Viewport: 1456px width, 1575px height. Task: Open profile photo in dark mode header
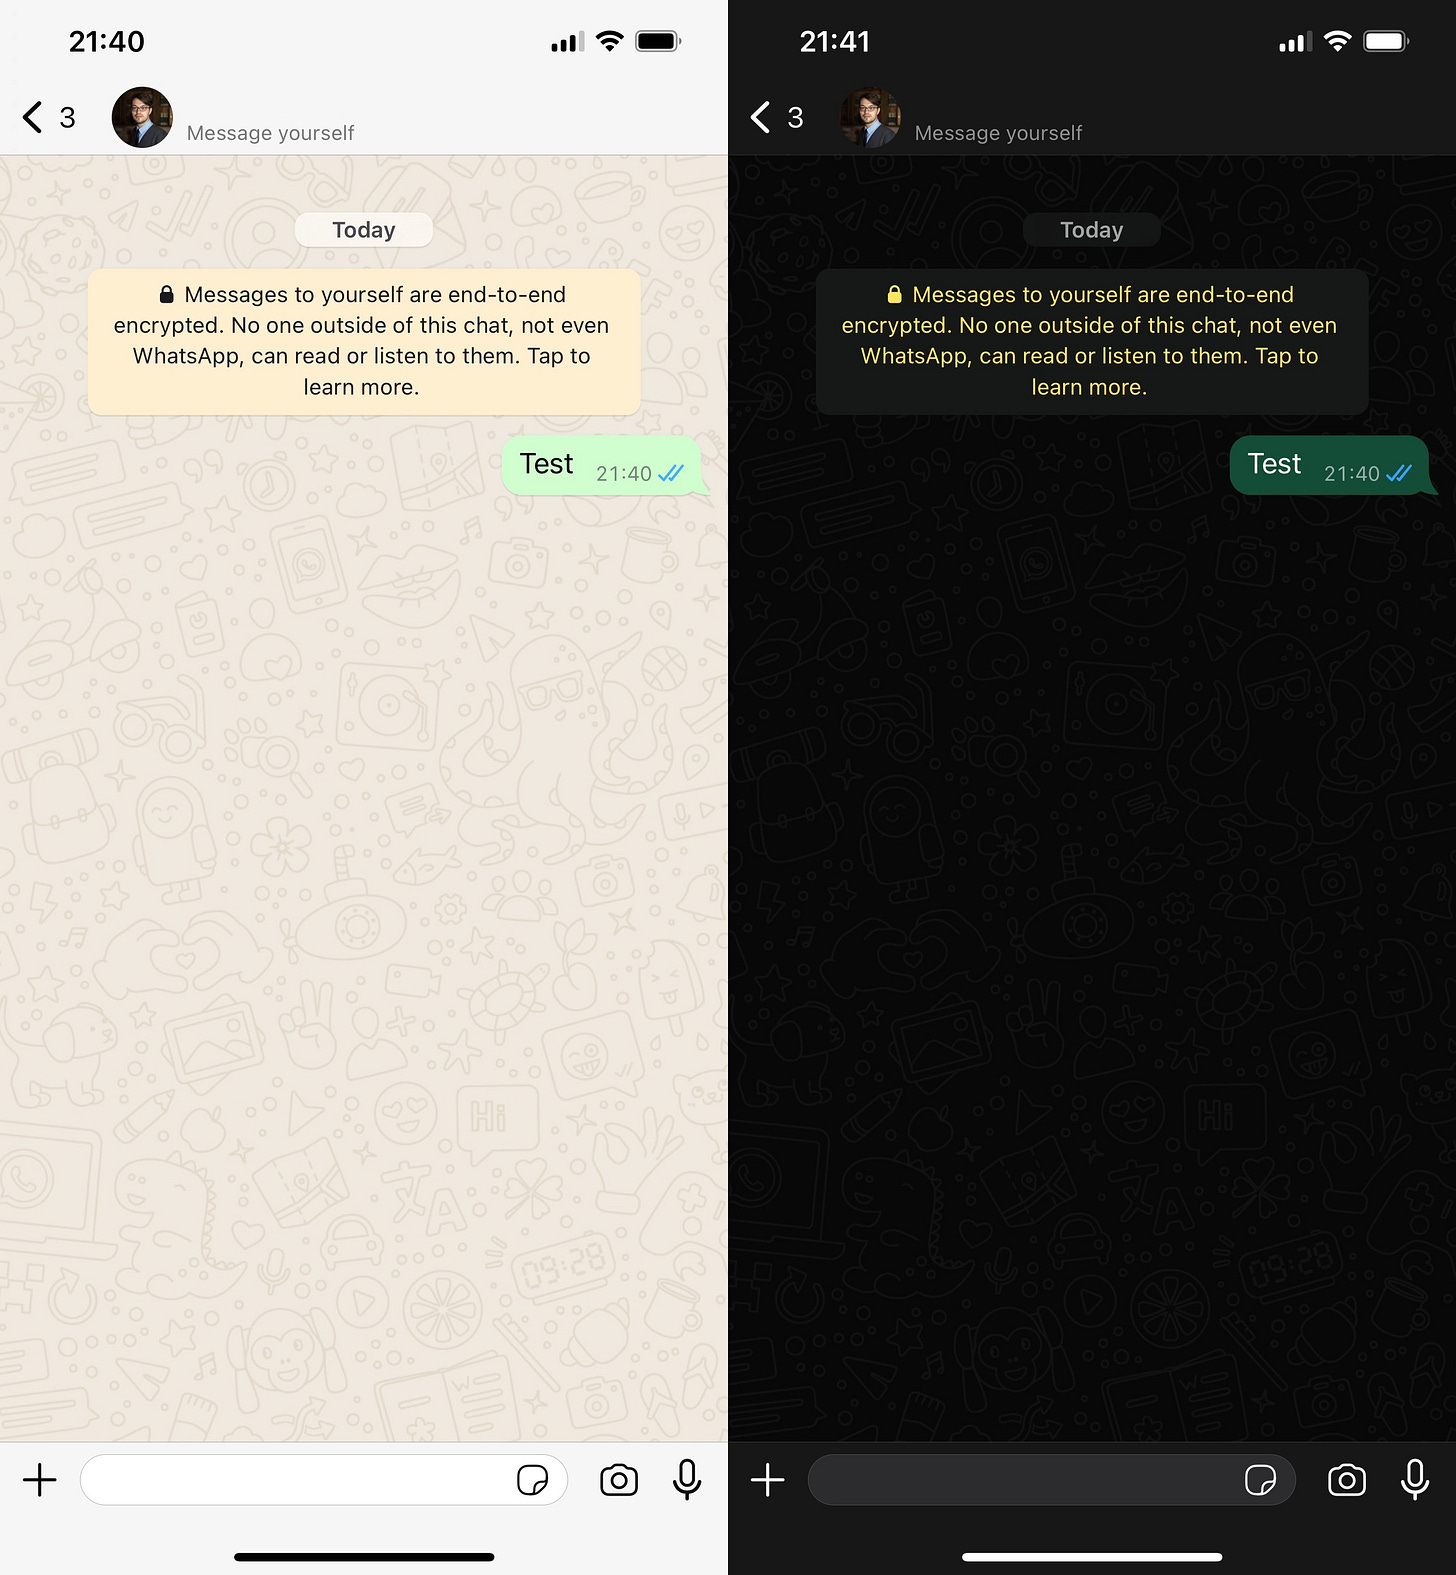pyautogui.click(x=870, y=117)
